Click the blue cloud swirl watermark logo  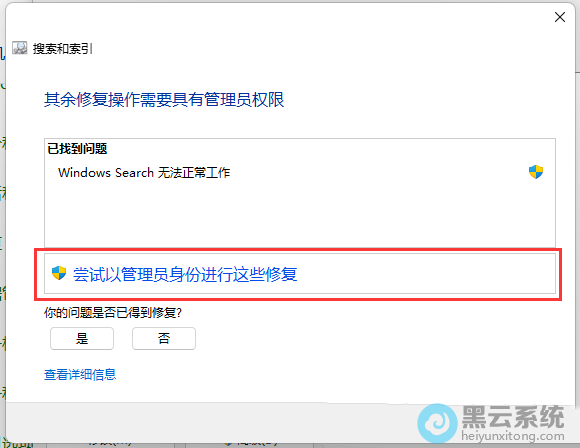coord(437,423)
